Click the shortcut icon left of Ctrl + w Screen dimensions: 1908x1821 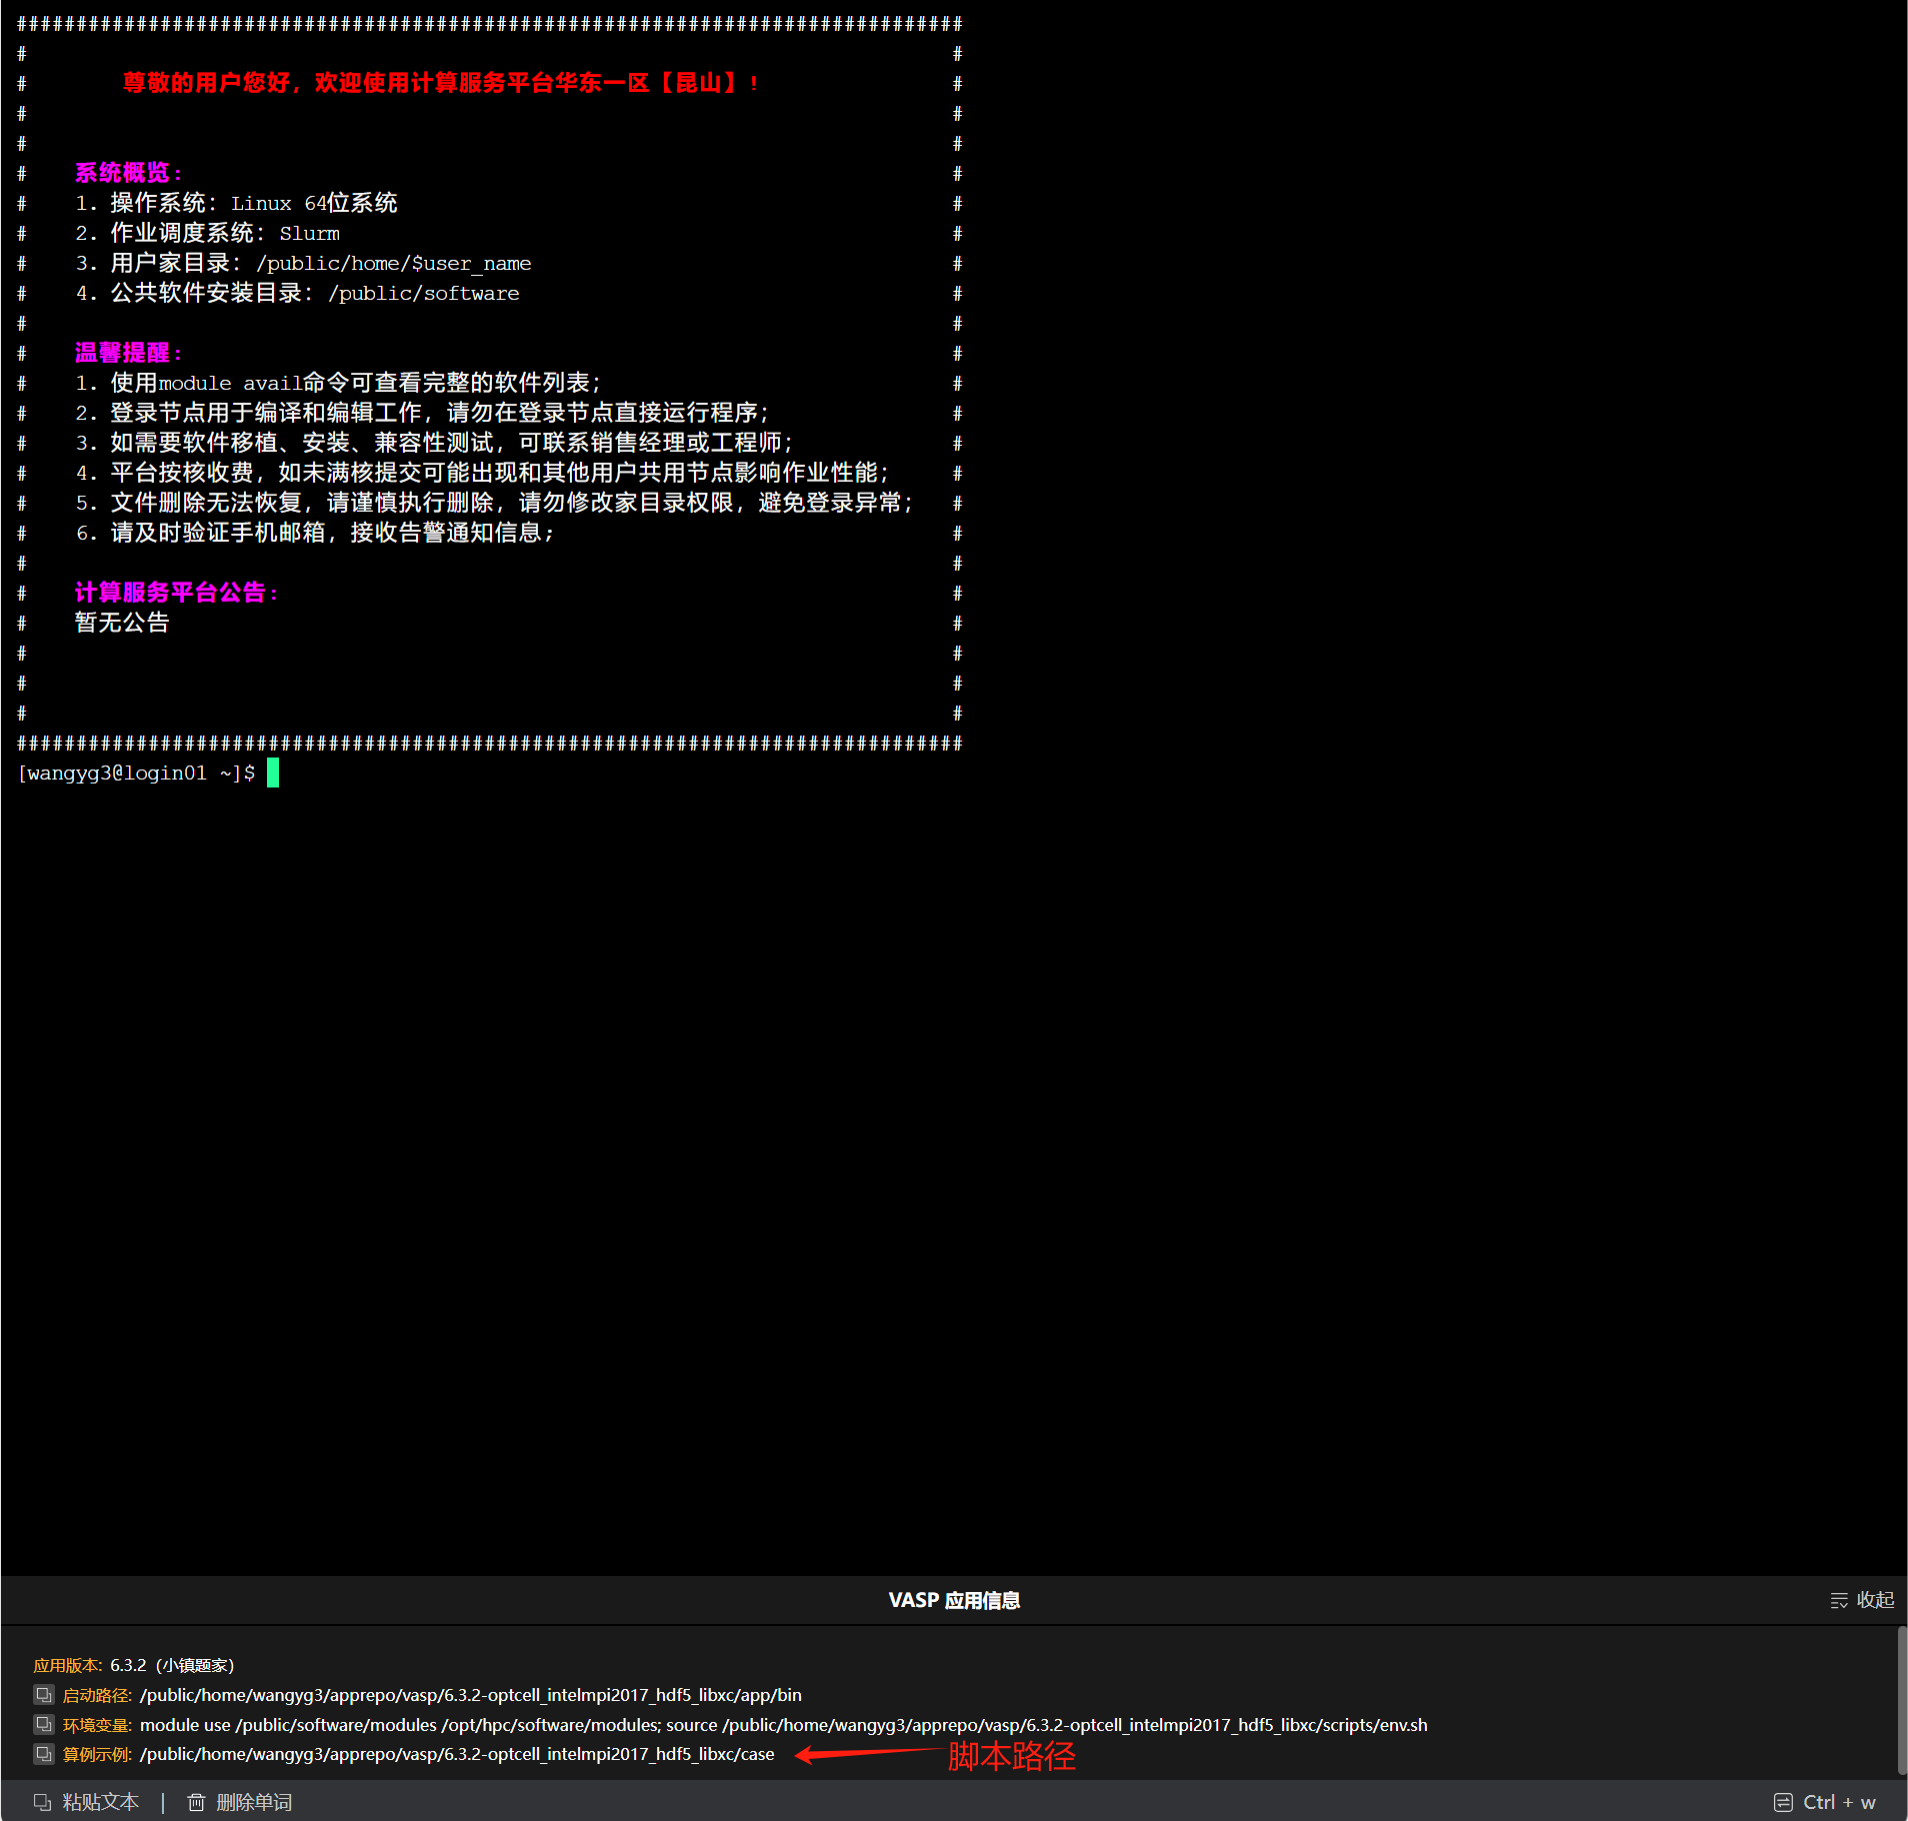1783,1802
